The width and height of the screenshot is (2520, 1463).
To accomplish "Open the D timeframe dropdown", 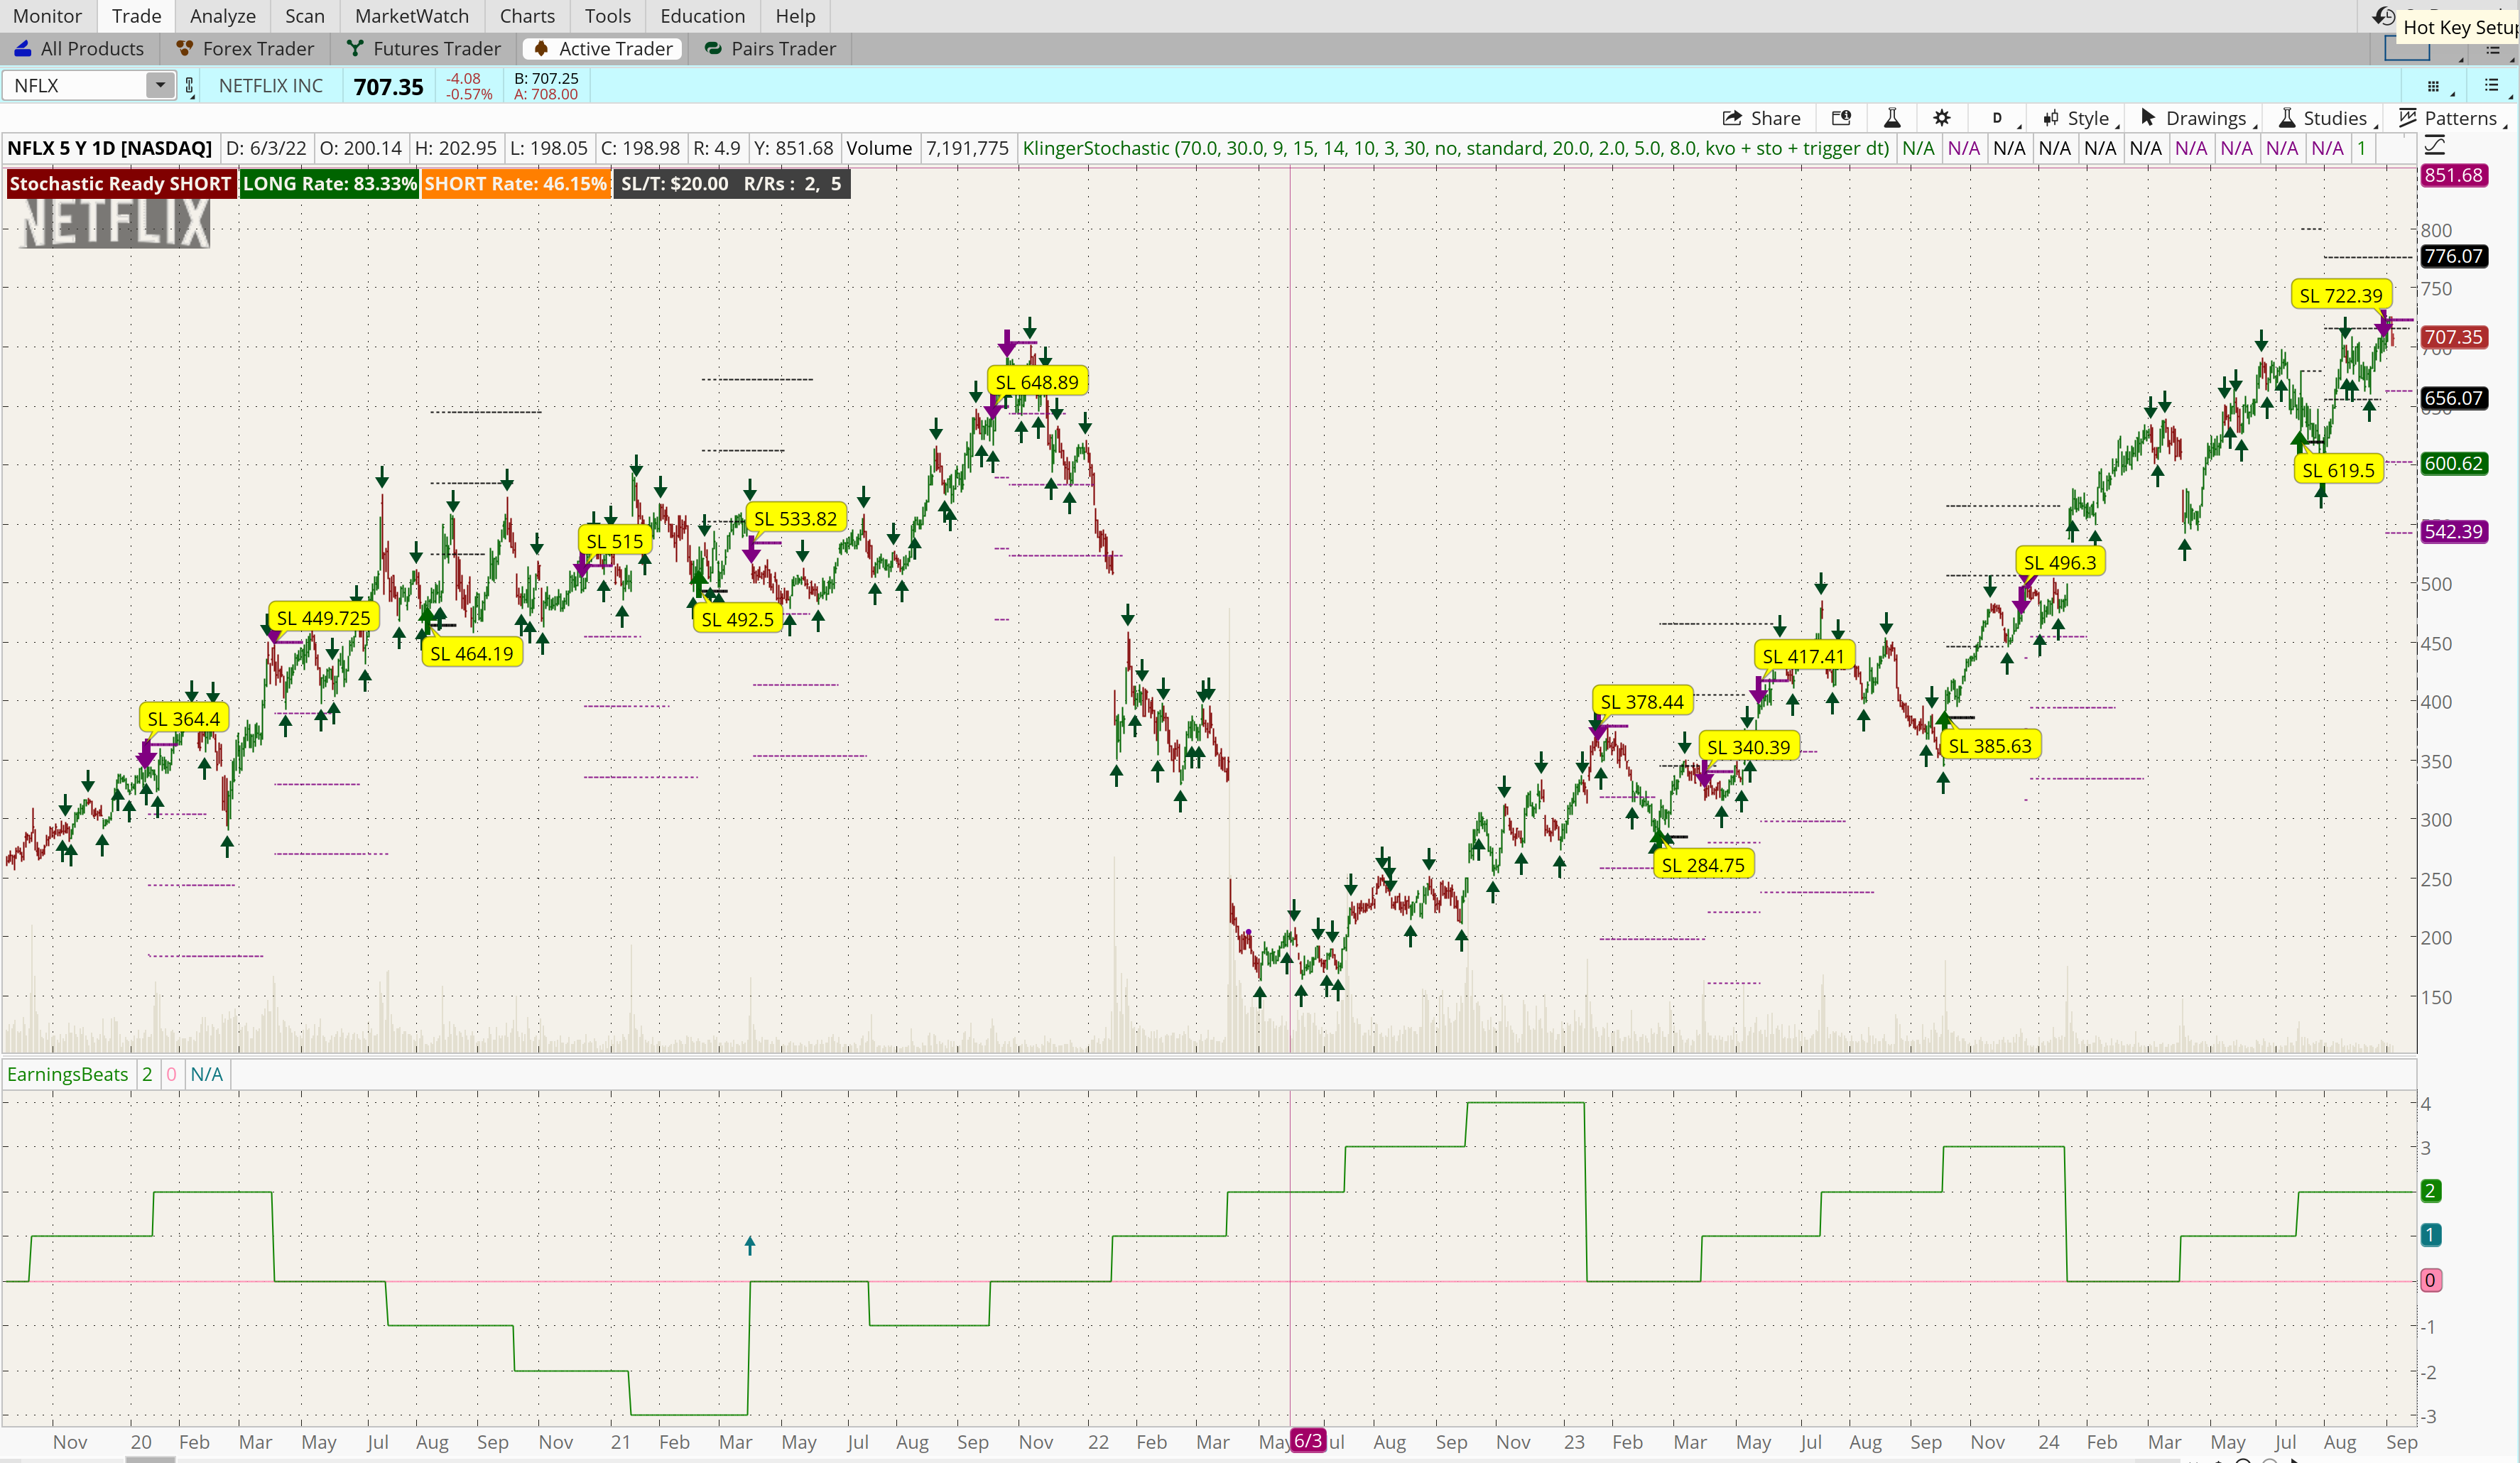I will point(1999,118).
